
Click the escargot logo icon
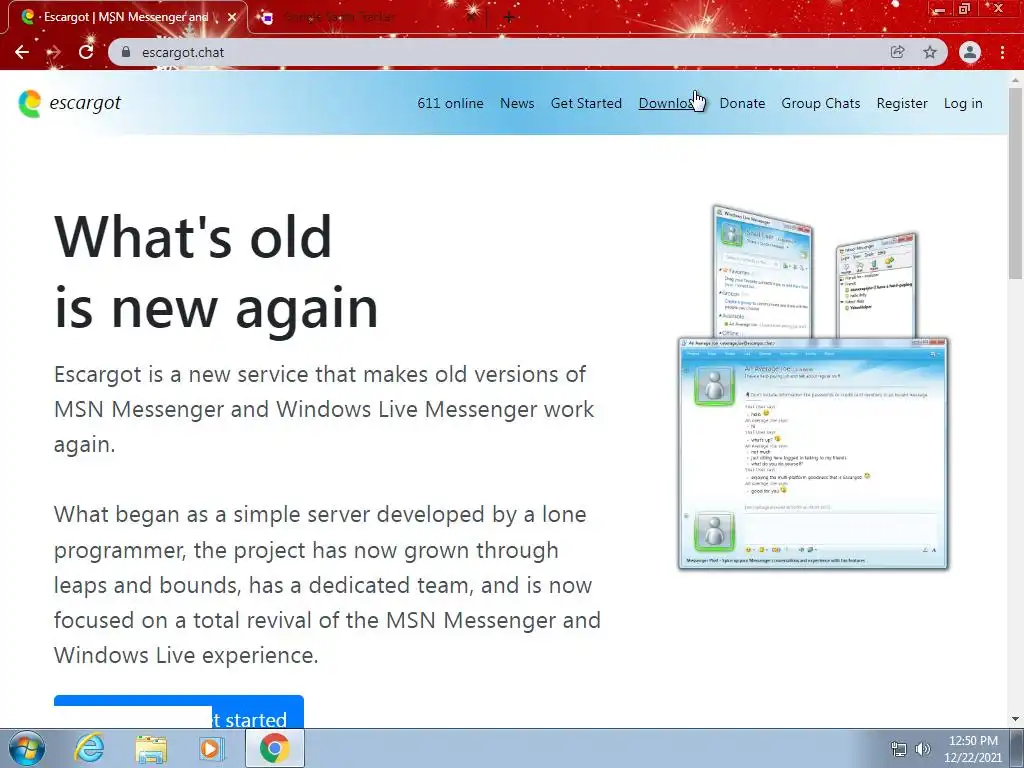tap(29, 103)
